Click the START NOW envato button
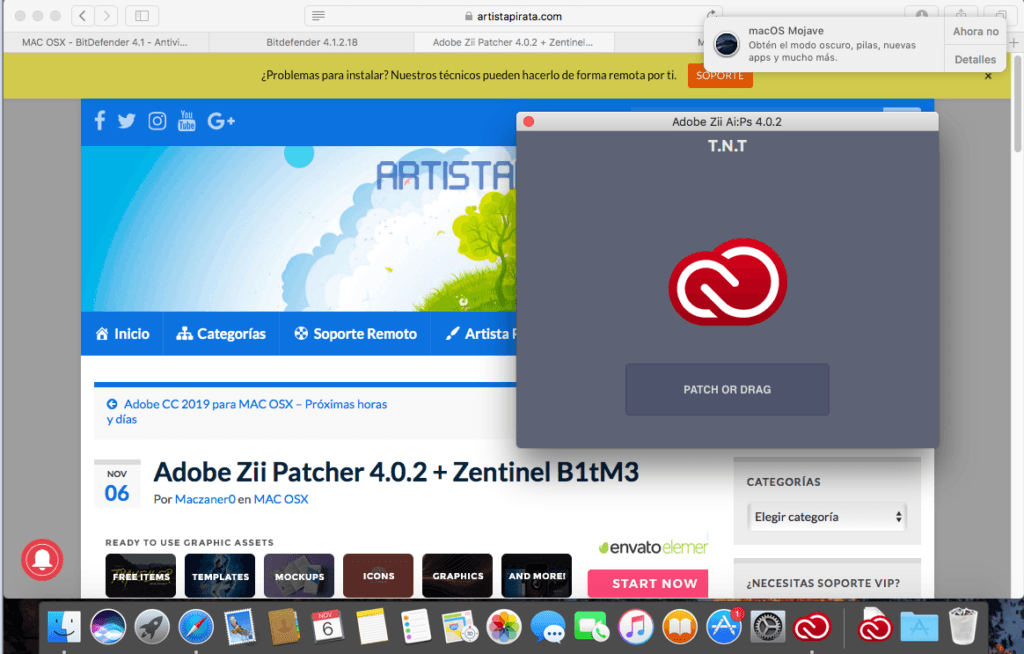The image size is (1024, 654). point(648,583)
